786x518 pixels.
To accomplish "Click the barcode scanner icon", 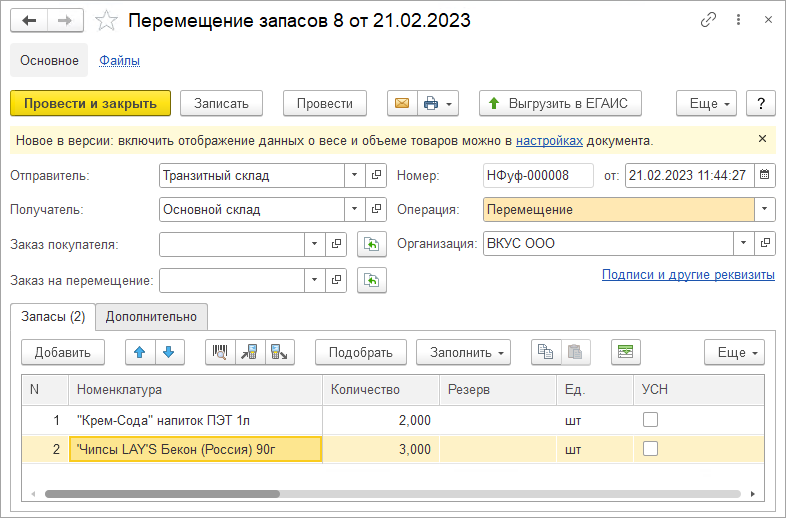I will coord(220,352).
